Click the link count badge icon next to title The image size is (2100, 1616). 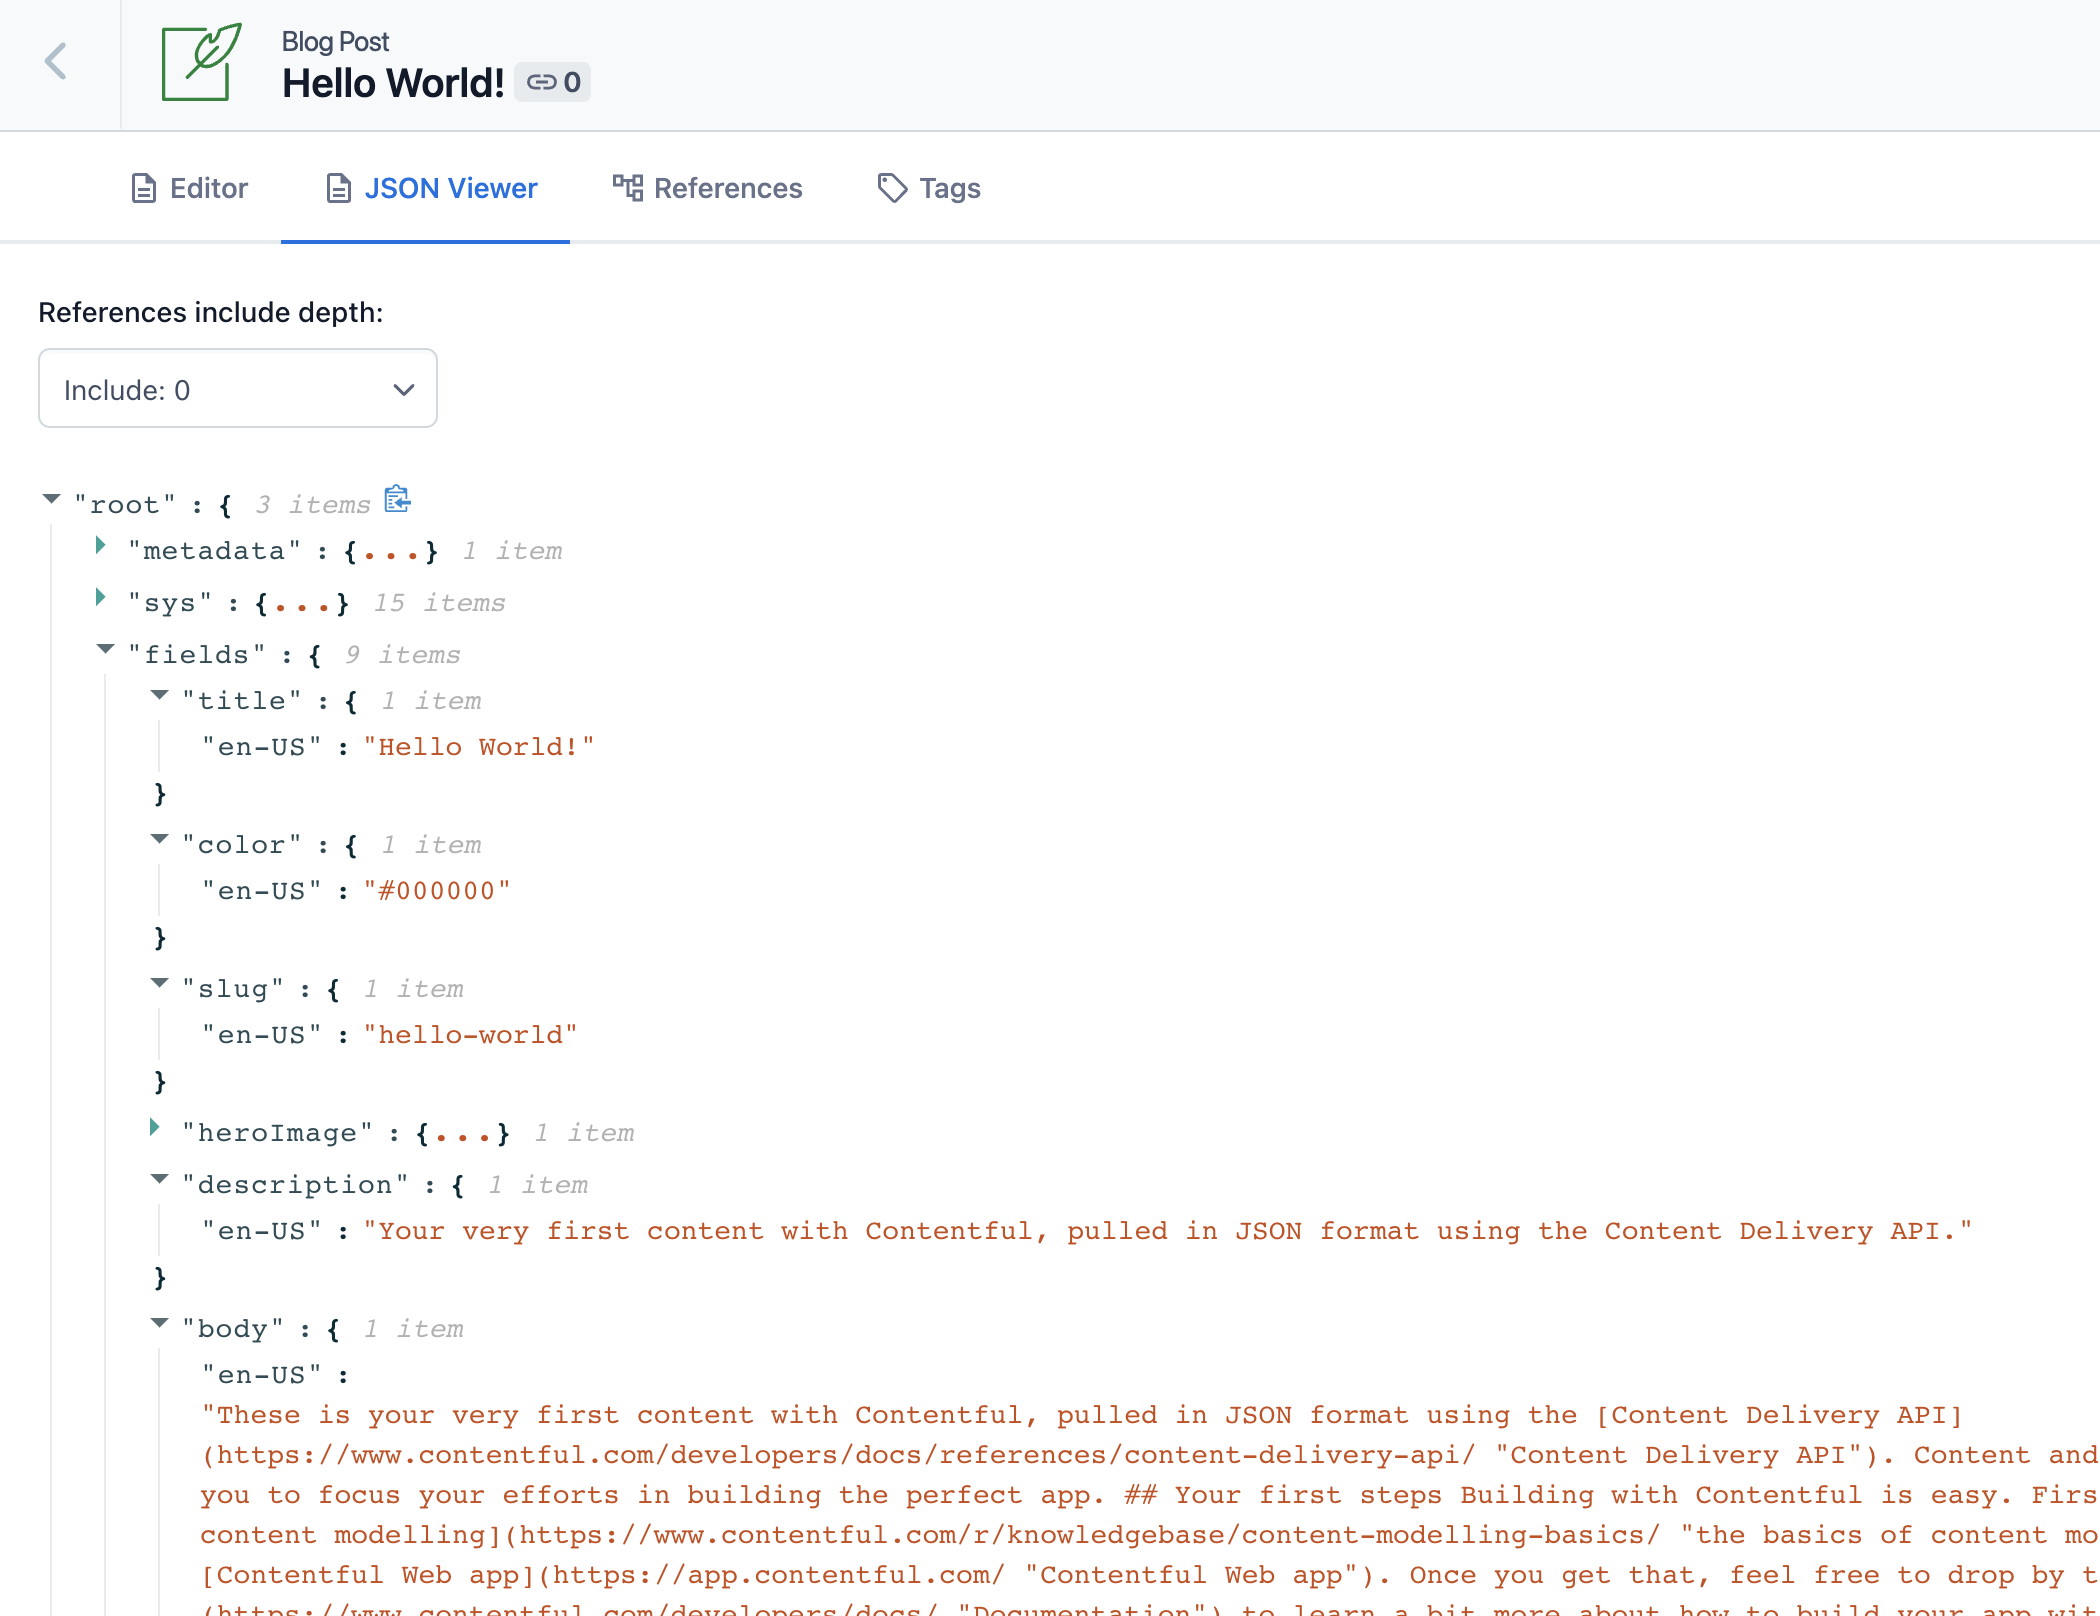[552, 80]
